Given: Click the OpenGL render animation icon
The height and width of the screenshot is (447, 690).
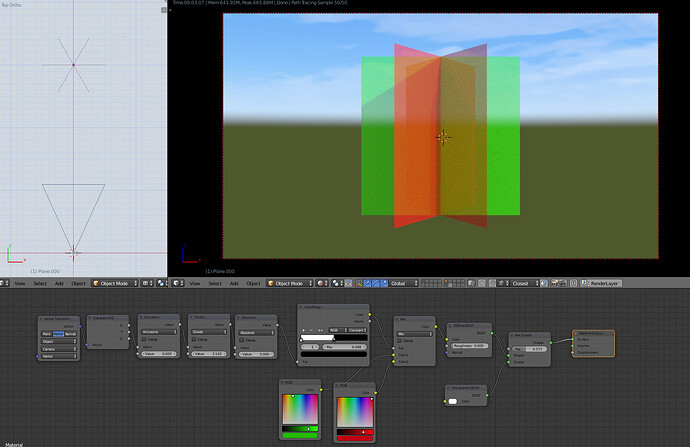Looking at the screenshot, I should pos(562,283).
